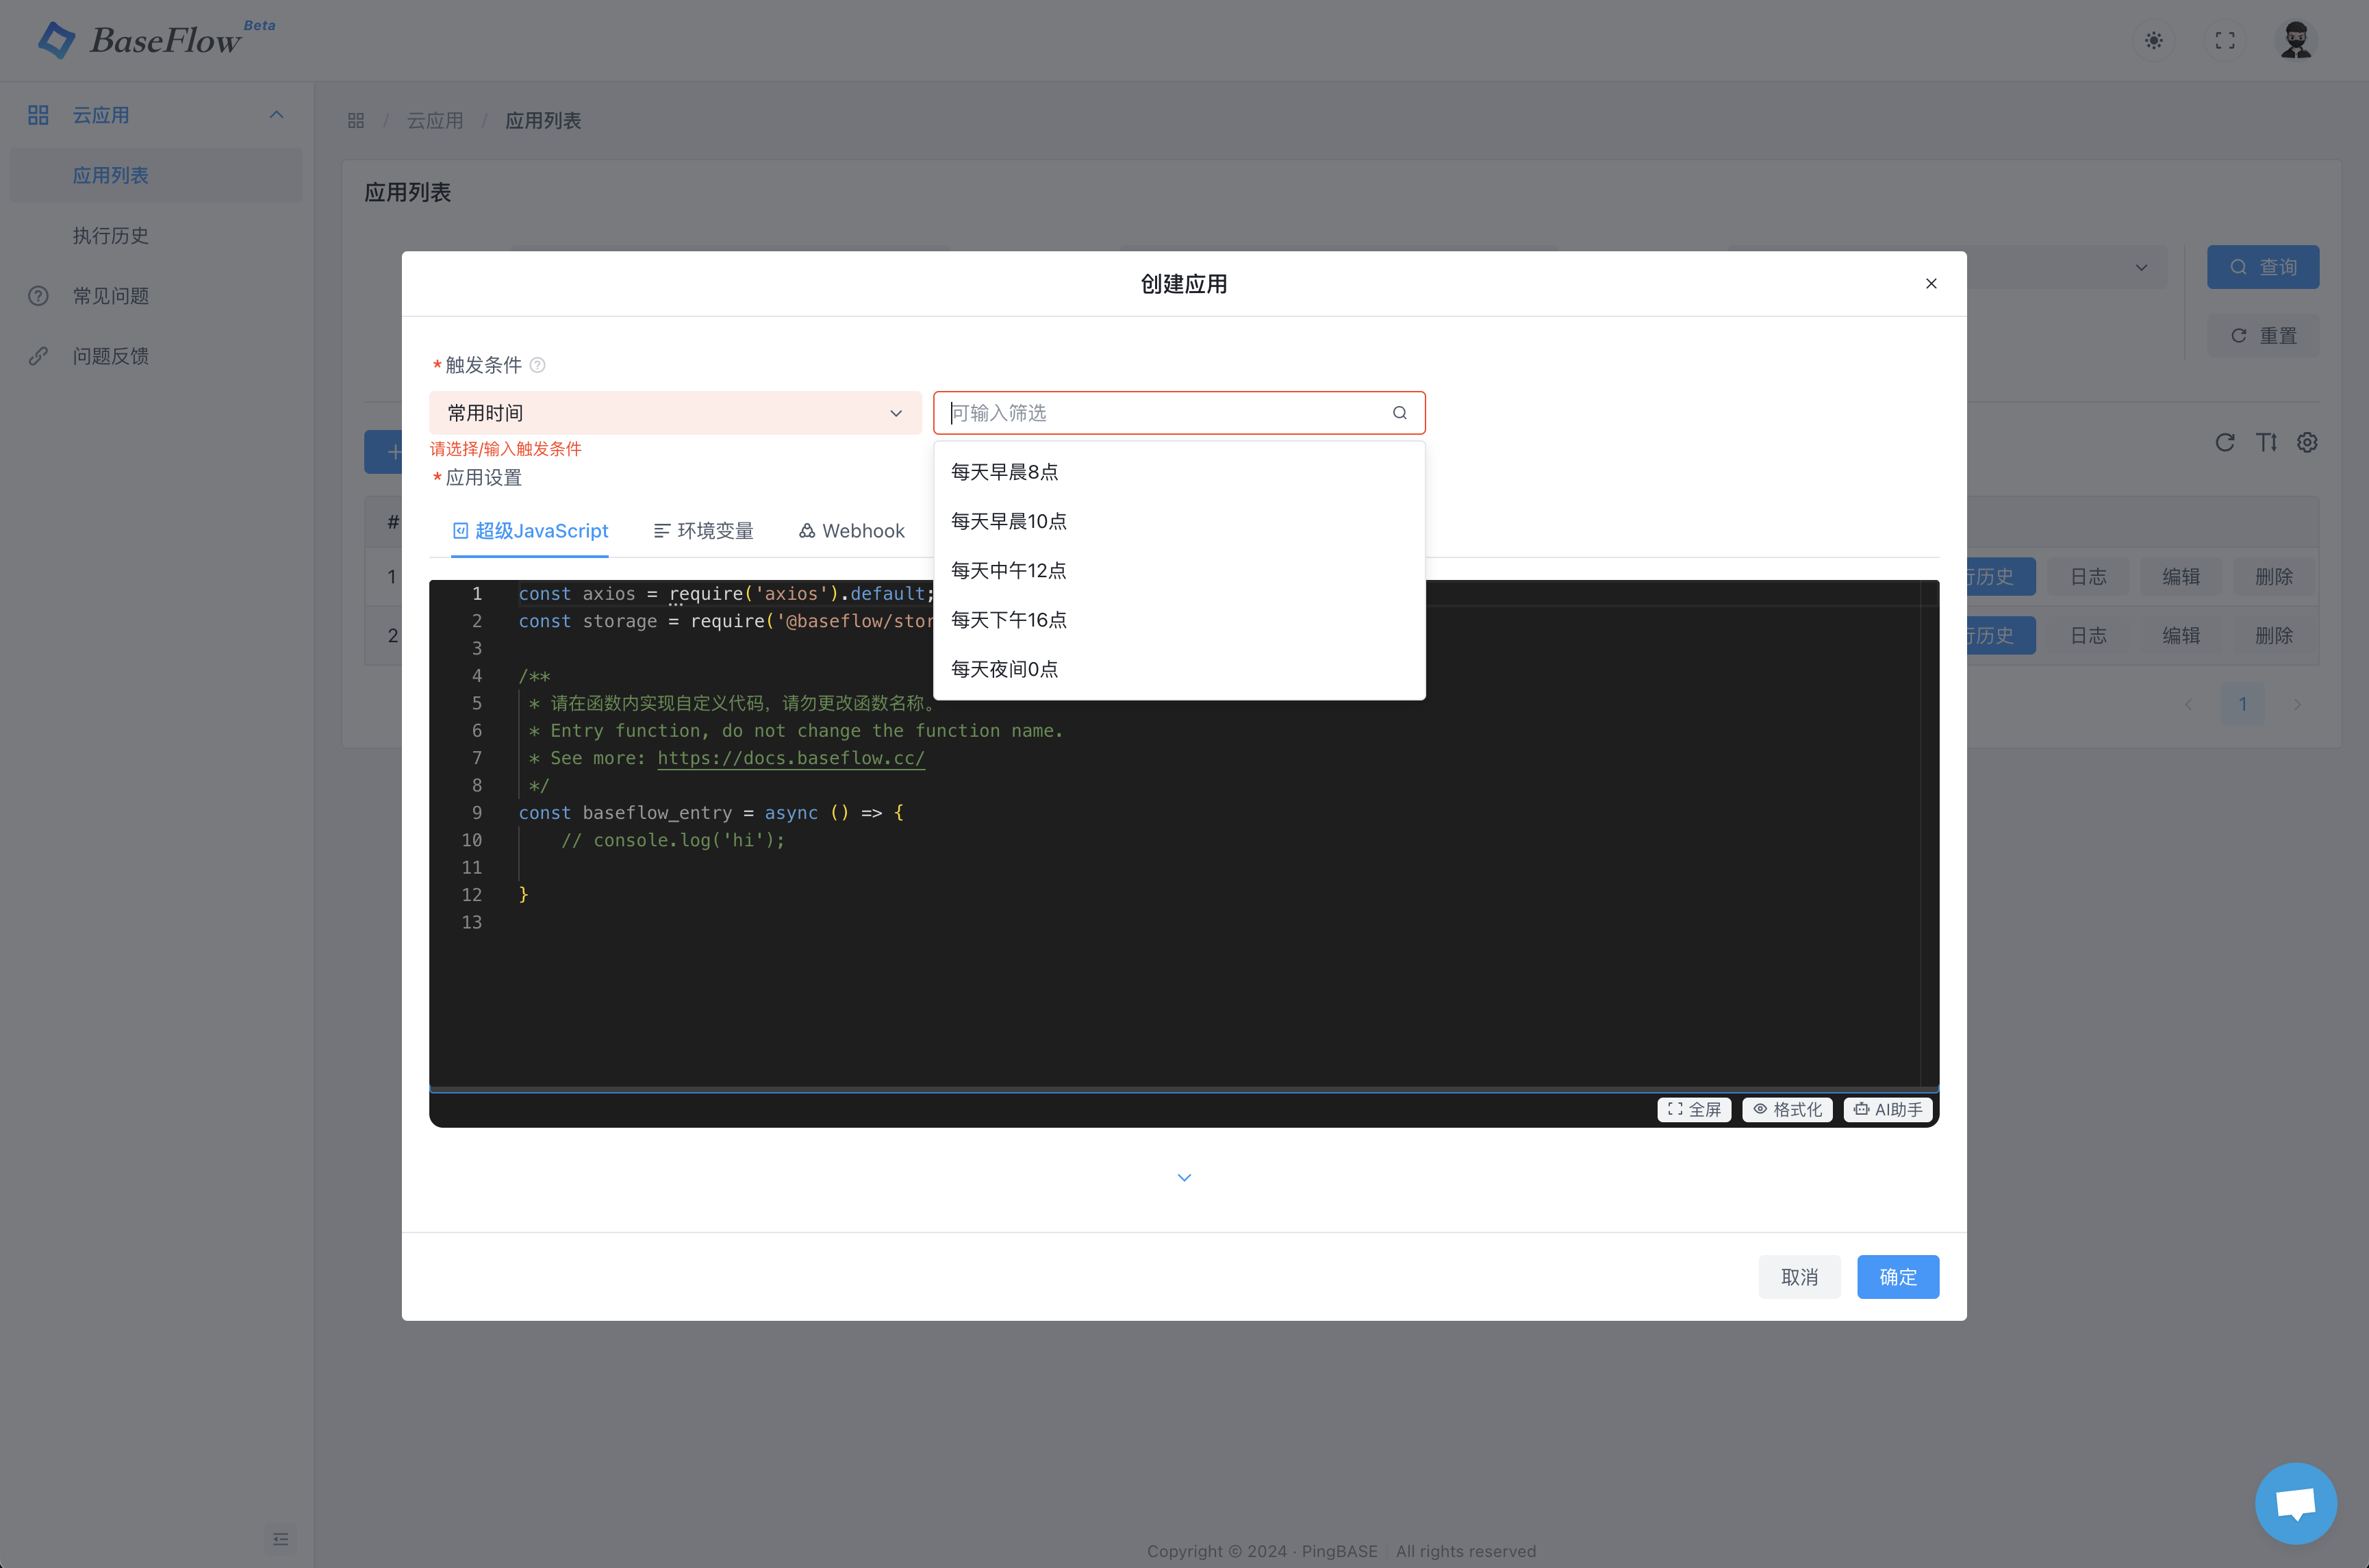Image resolution: width=2369 pixels, height=1568 pixels.
Task: Switch to the Webhook tab
Action: [851, 531]
